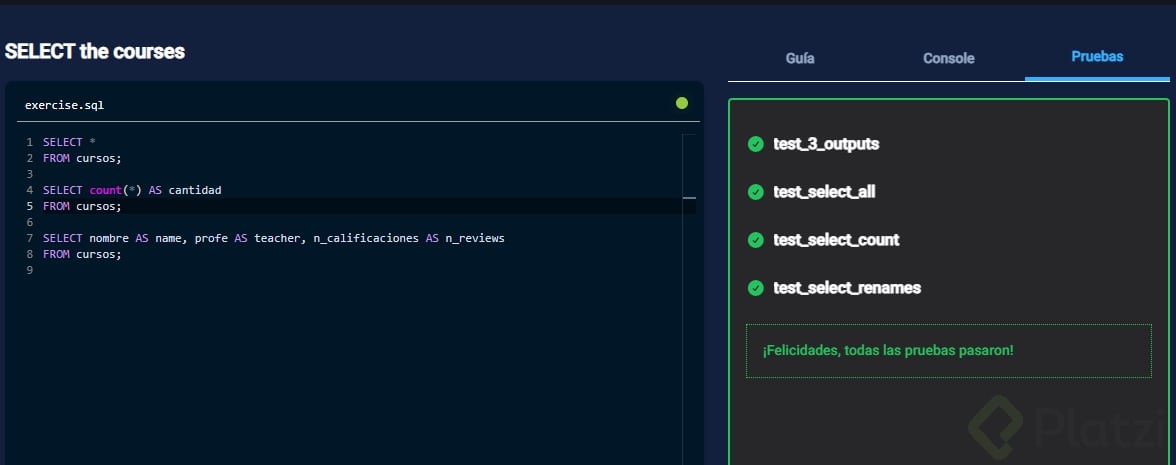Click the check icon beside test_select_renames
Image resolution: width=1176 pixels, height=465 pixels.
pos(756,288)
